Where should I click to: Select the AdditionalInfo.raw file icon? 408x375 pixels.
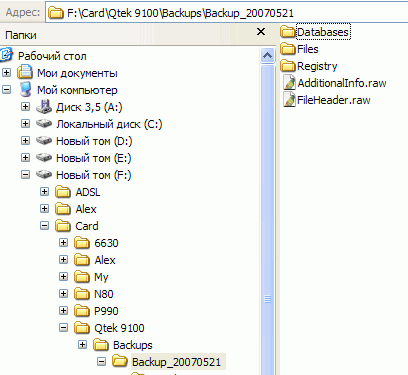pos(289,83)
